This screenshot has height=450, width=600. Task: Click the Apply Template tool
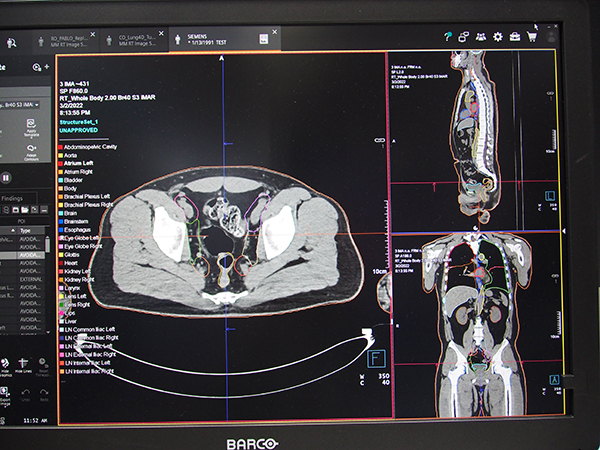(29, 127)
